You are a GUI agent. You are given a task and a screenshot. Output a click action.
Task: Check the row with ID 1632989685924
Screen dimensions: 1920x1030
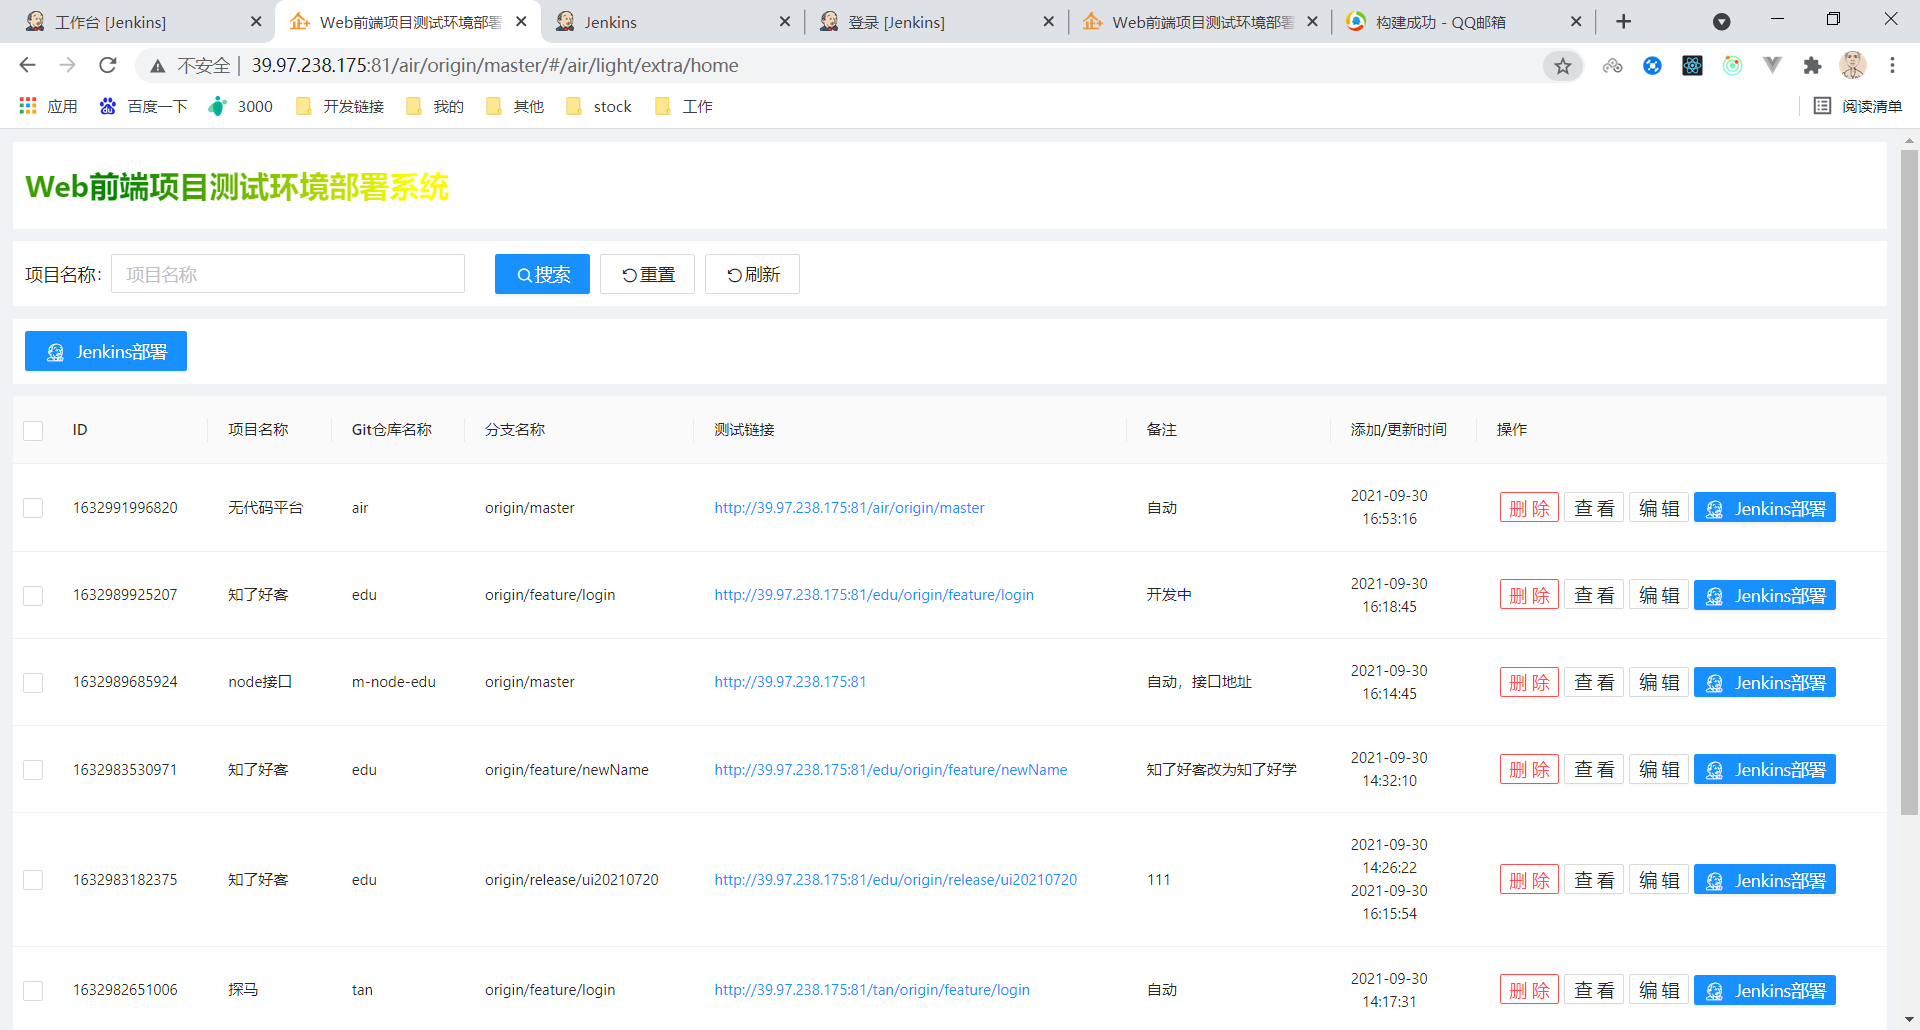pyautogui.click(x=33, y=682)
